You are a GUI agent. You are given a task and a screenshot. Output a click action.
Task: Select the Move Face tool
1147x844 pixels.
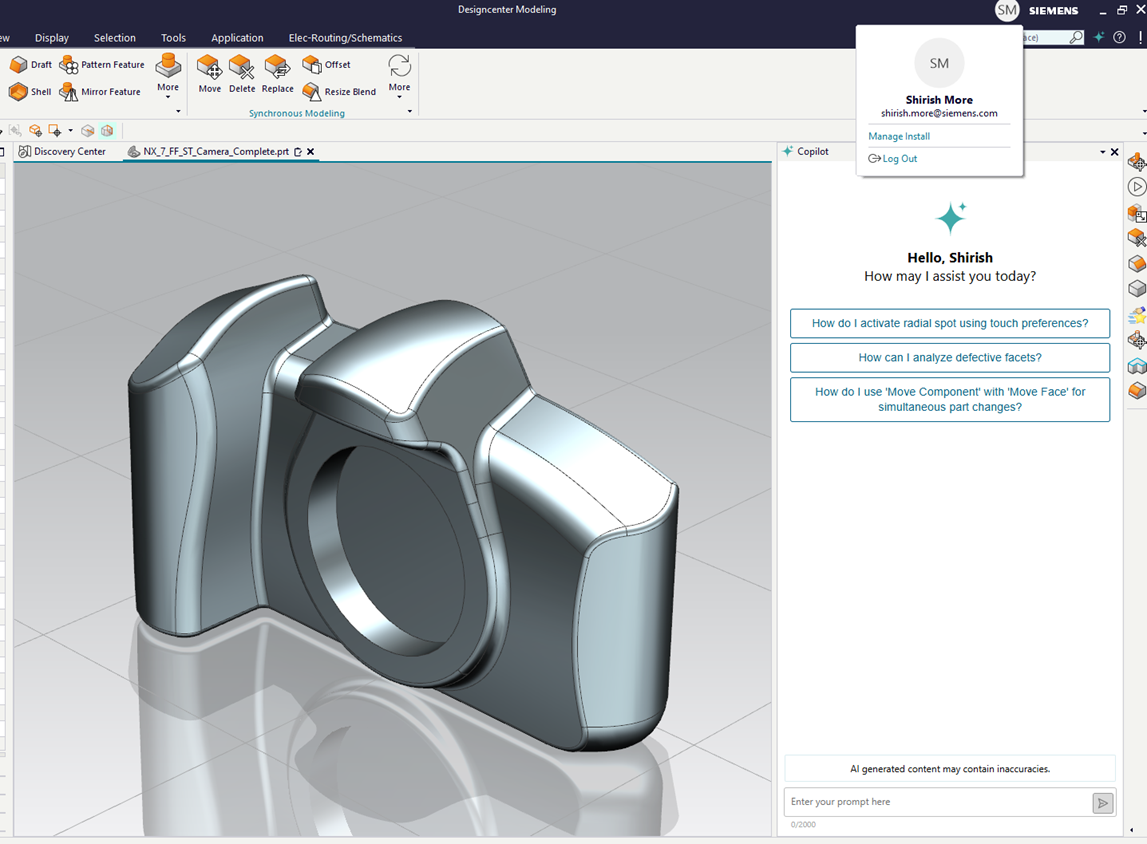point(209,74)
